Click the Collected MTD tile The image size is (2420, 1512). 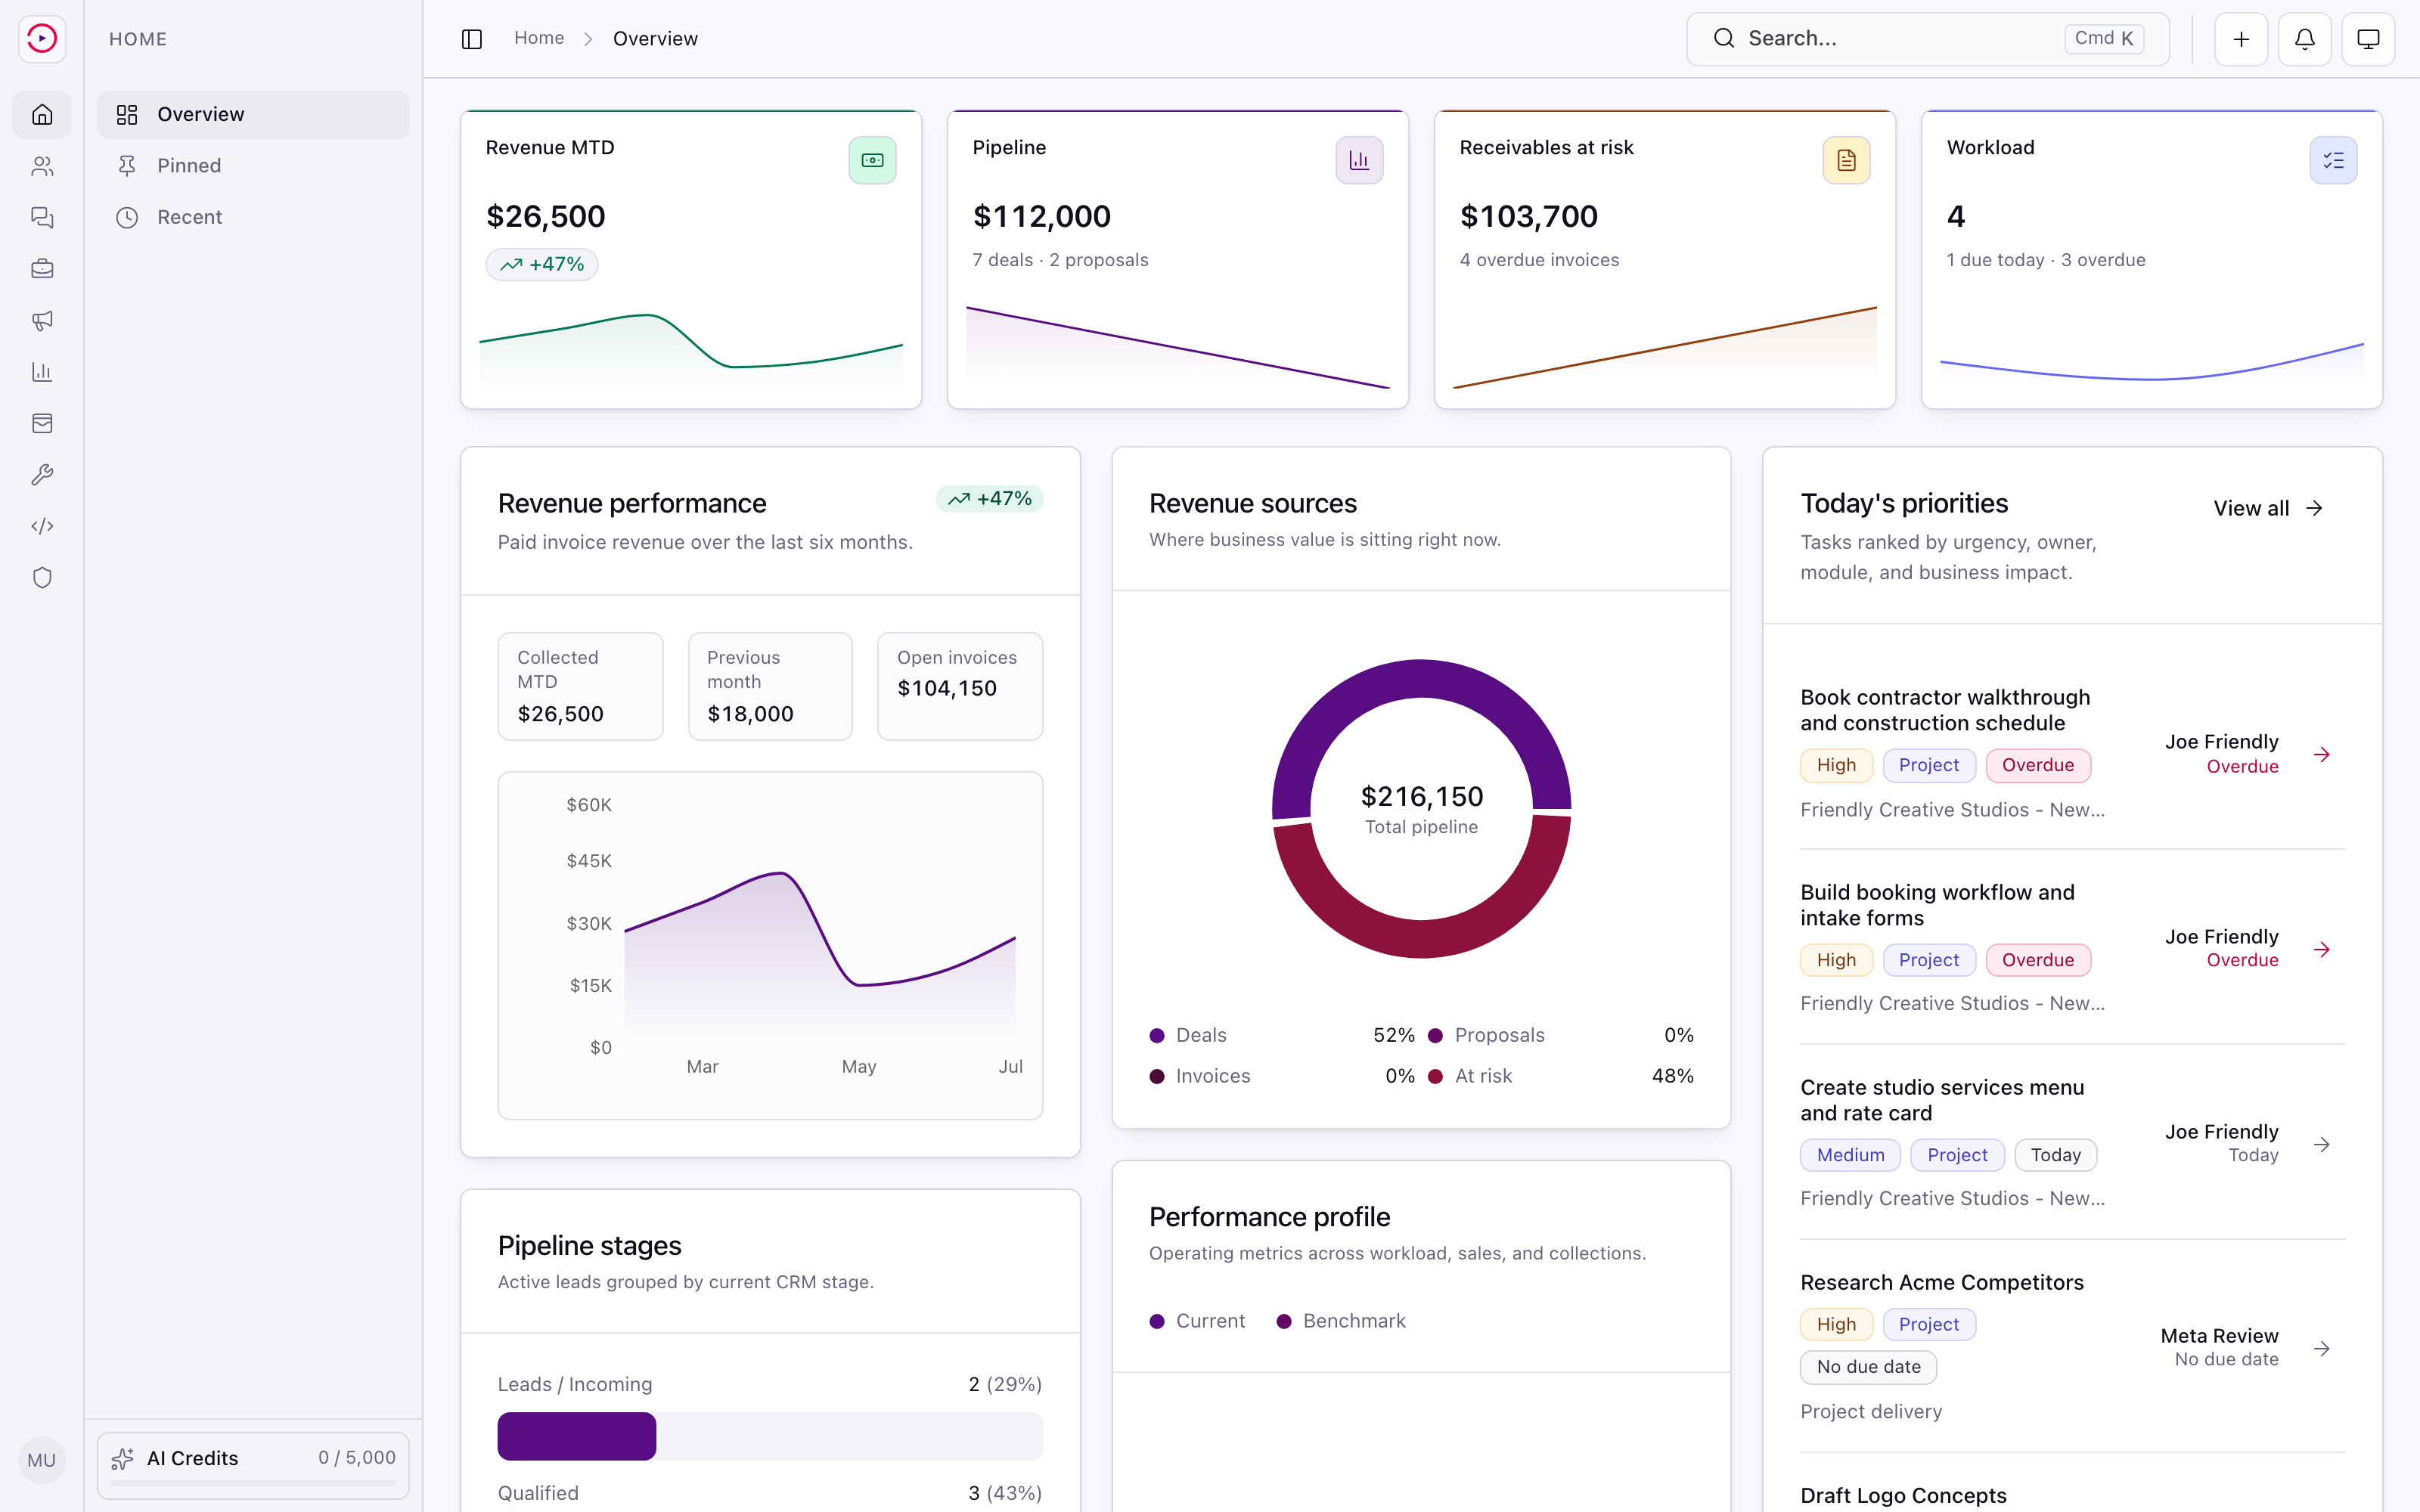click(x=580, y=686)
